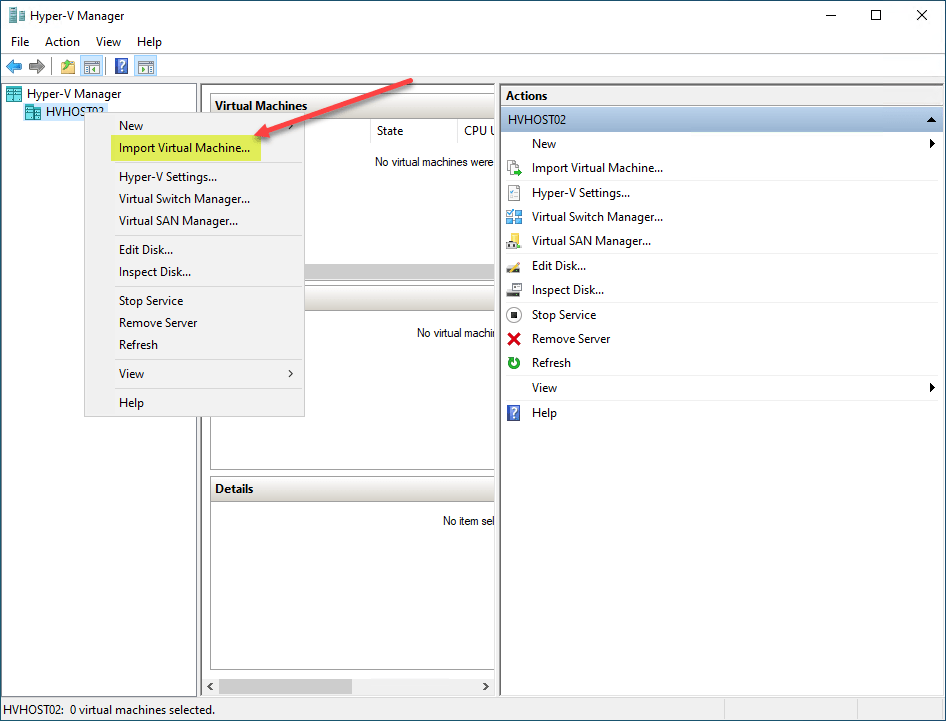Image resolution: width=946 pixels, height=721 pixels.
Task: Choose New in the context menu
Action: click(193, 125)
